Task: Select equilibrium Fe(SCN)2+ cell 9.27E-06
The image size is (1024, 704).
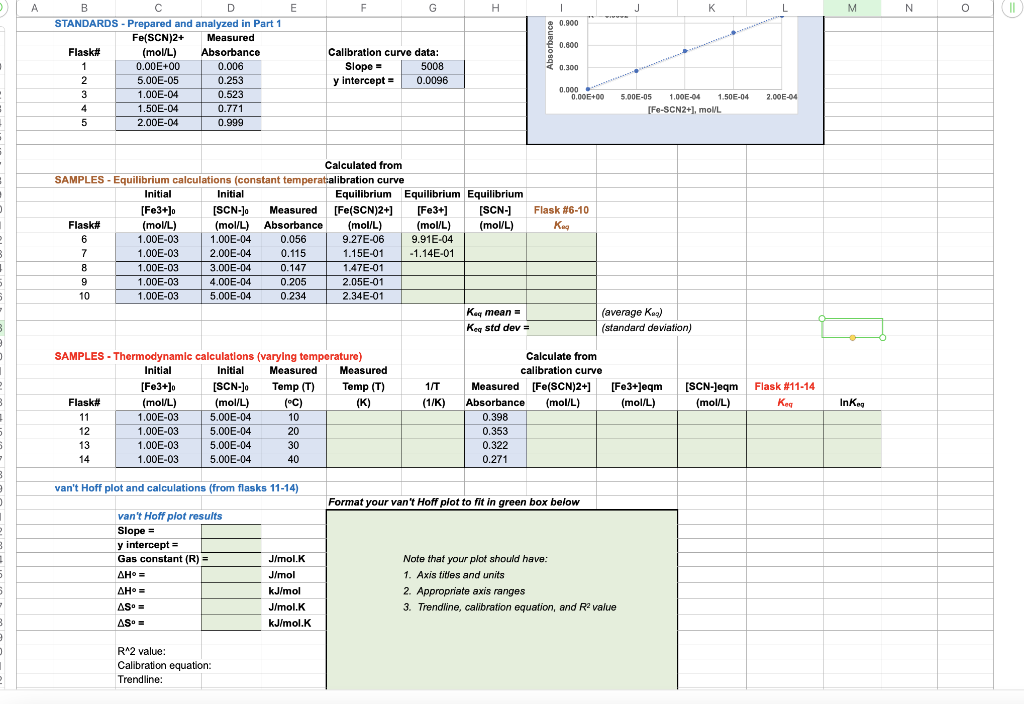Action: coord(363,240)
